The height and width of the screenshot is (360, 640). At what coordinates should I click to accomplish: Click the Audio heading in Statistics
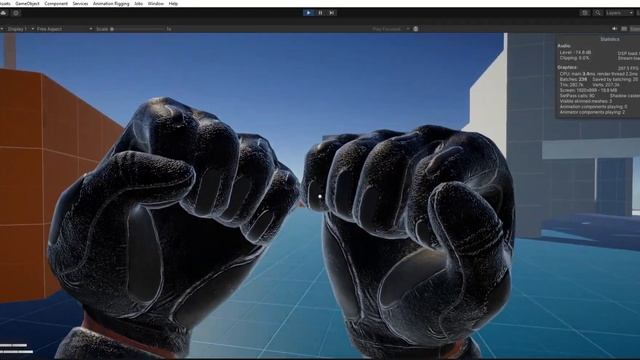point(564,46)
